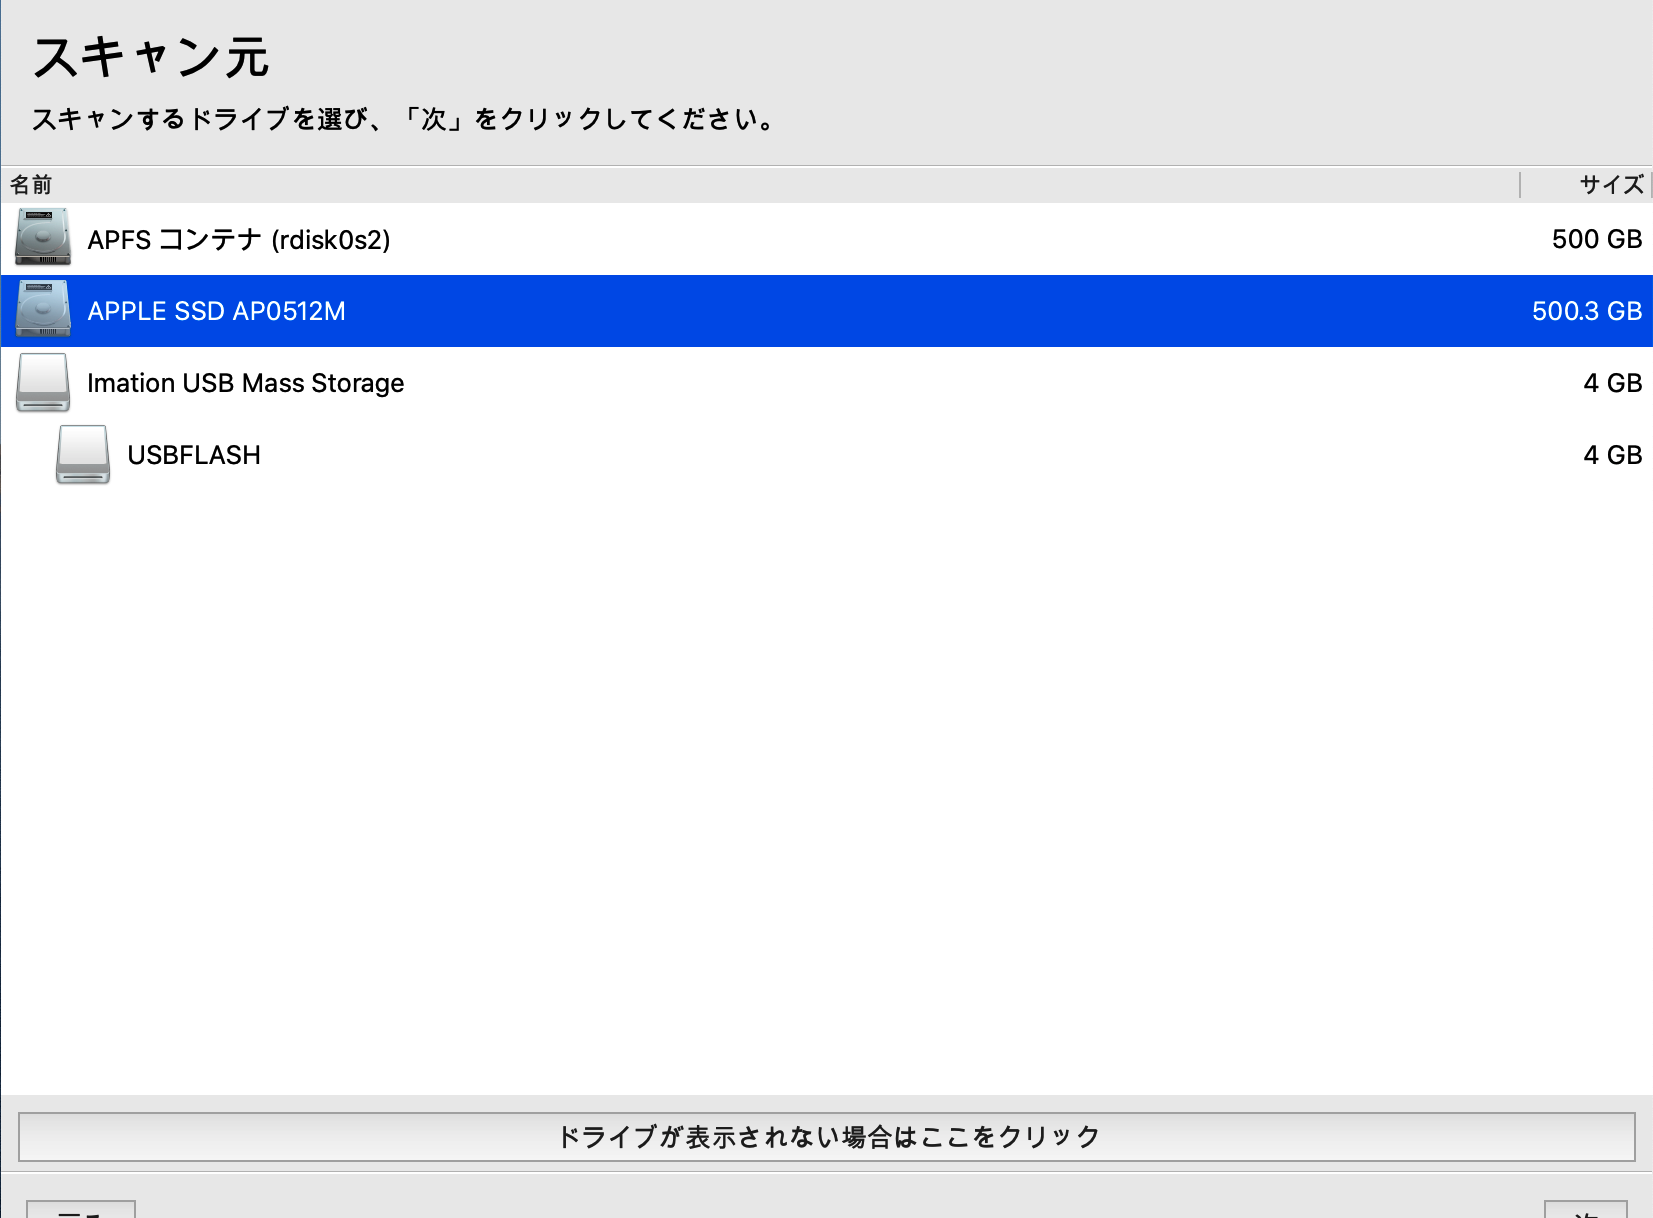Sort by the 名前 column header
This screenshot has width=1653, height=1218.
pos(31,185)
